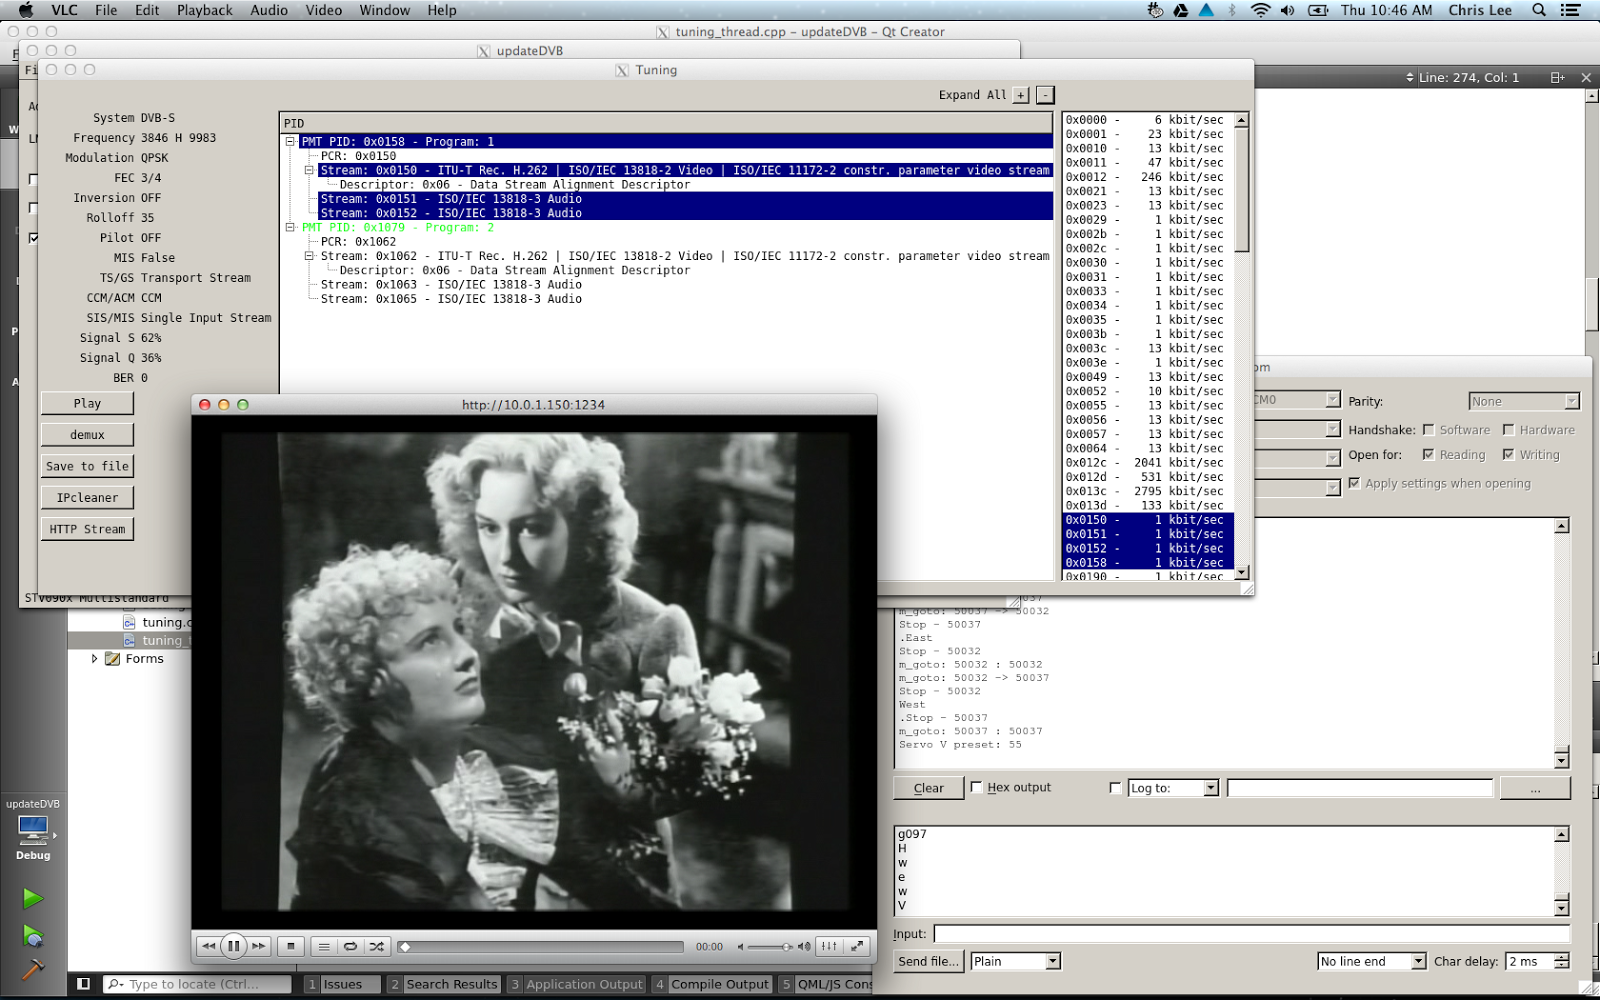
Task: Run the project with the green arrow
Action: (x=33, y=899)
